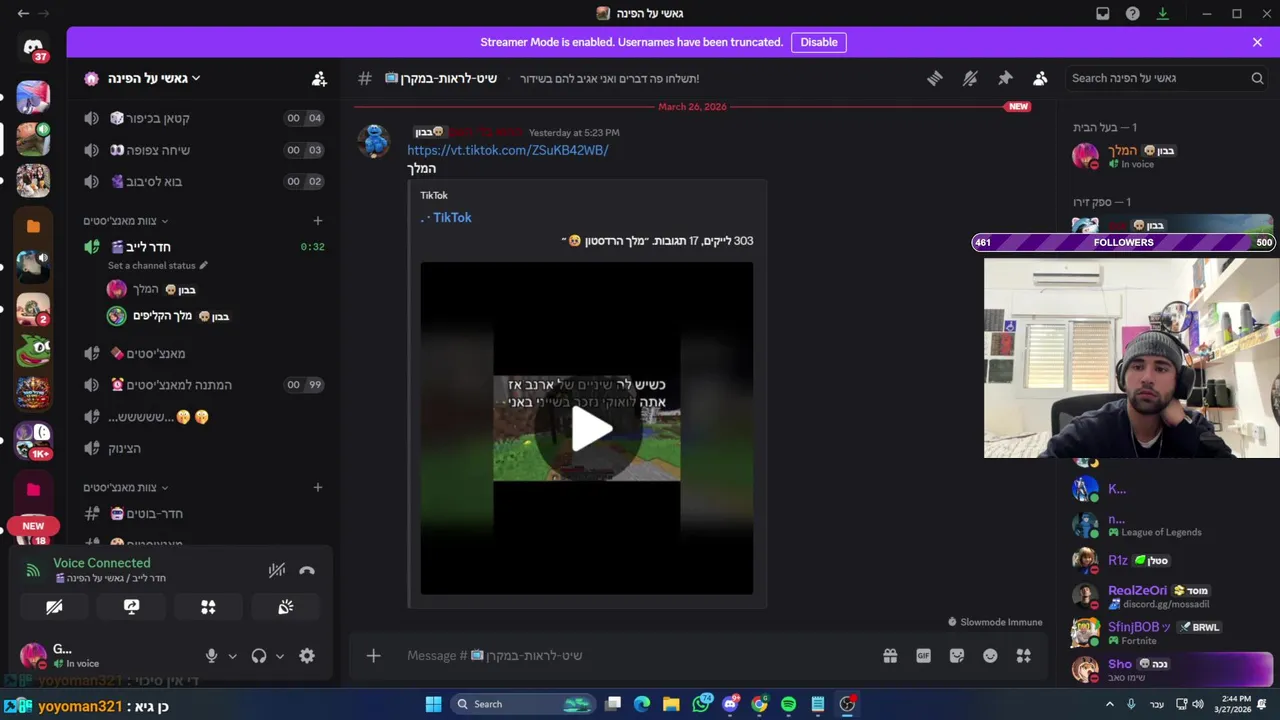Add channel to second צוות מאנצ'יסטים category

coord(317,488)
